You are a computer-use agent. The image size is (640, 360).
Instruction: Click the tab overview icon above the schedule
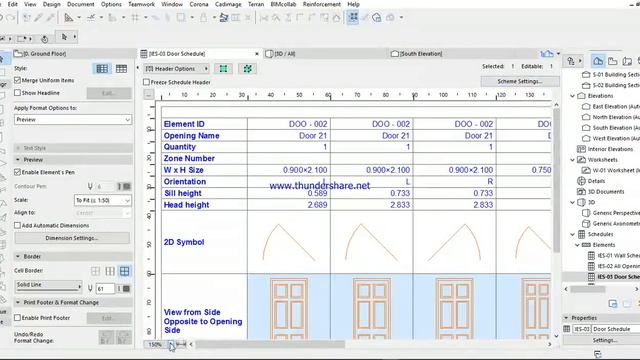[547, 53]
